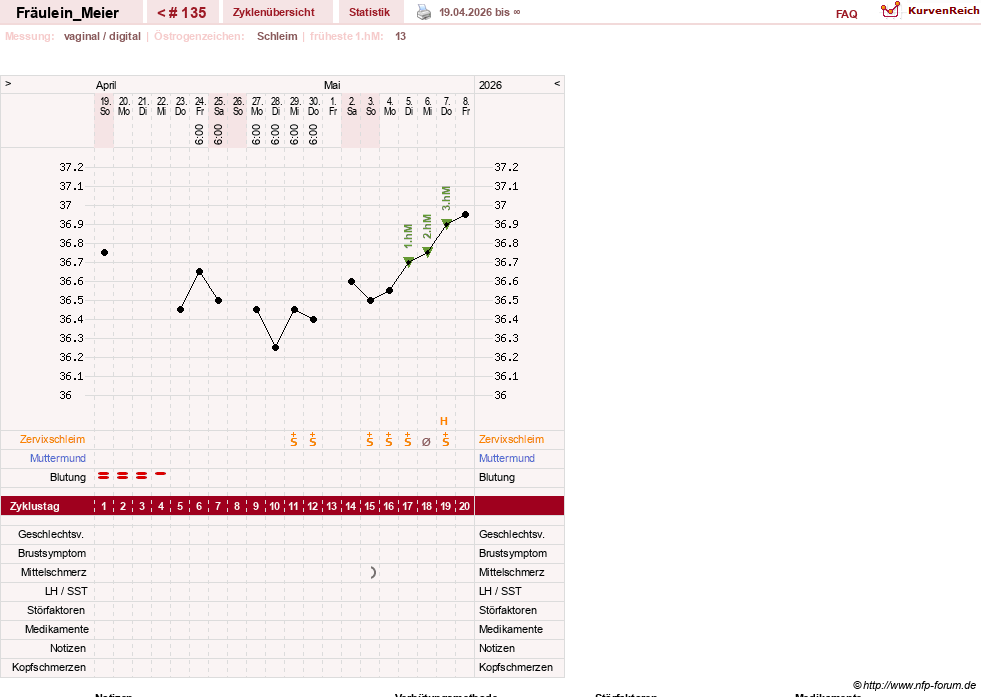981x697 pixels.
Task: Select the 1.hM green triangle marker
Action: 408,261
